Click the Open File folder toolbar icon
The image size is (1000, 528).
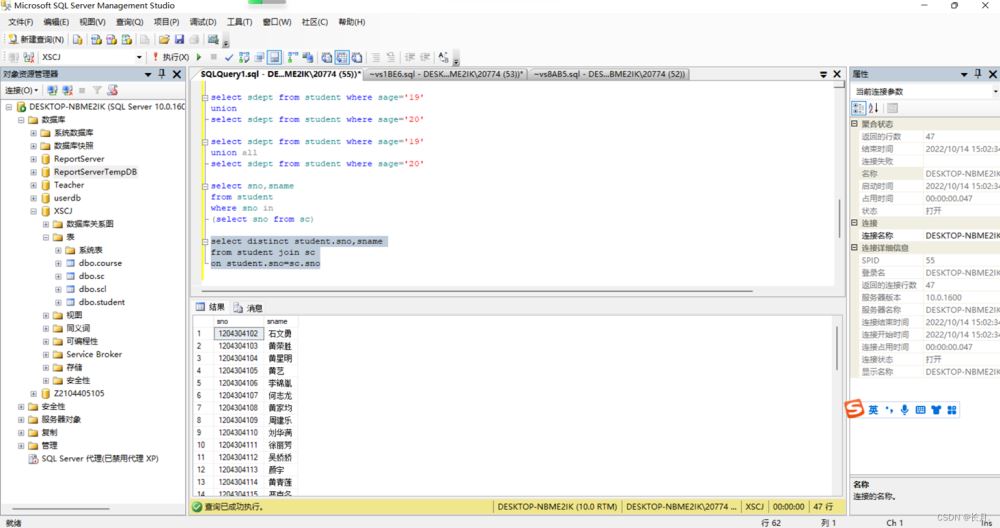tap(164, 40)
